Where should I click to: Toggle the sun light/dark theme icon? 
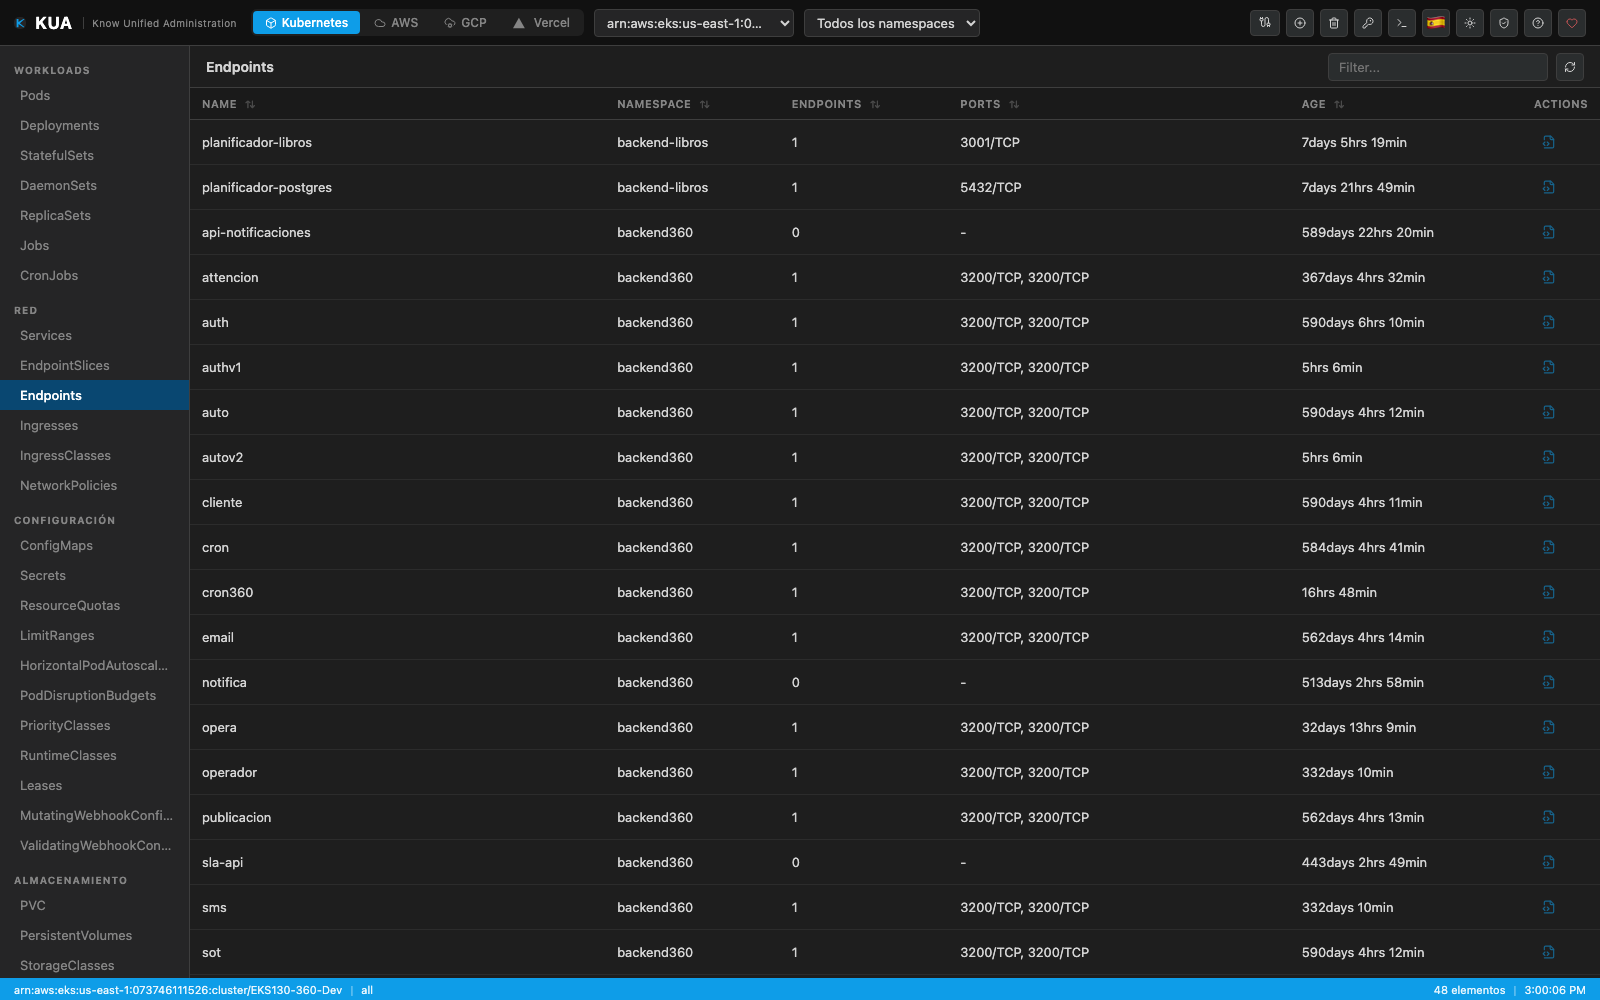tap(1469, 23)
